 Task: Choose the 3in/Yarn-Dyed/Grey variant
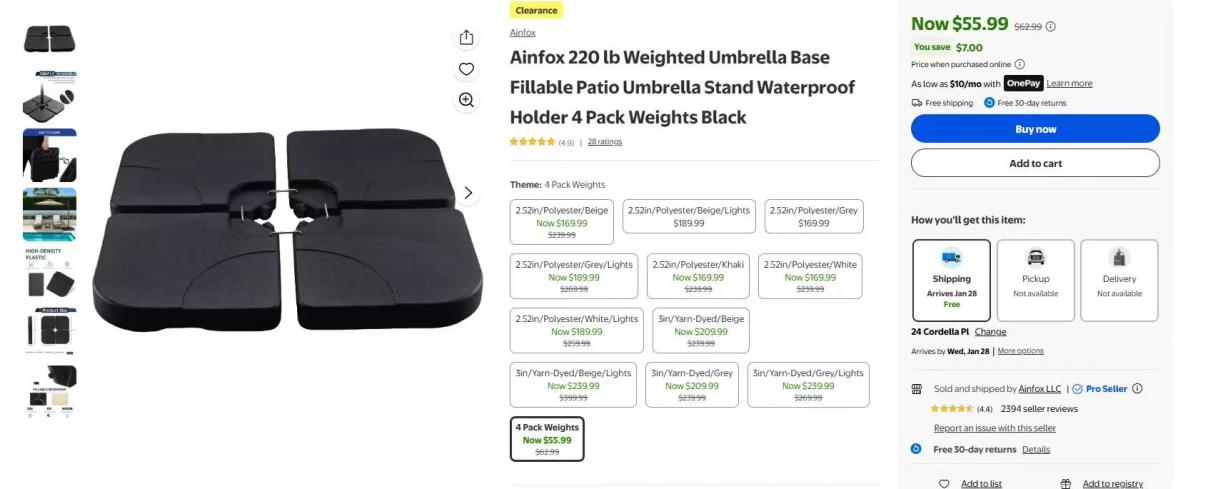pos(692,385)
